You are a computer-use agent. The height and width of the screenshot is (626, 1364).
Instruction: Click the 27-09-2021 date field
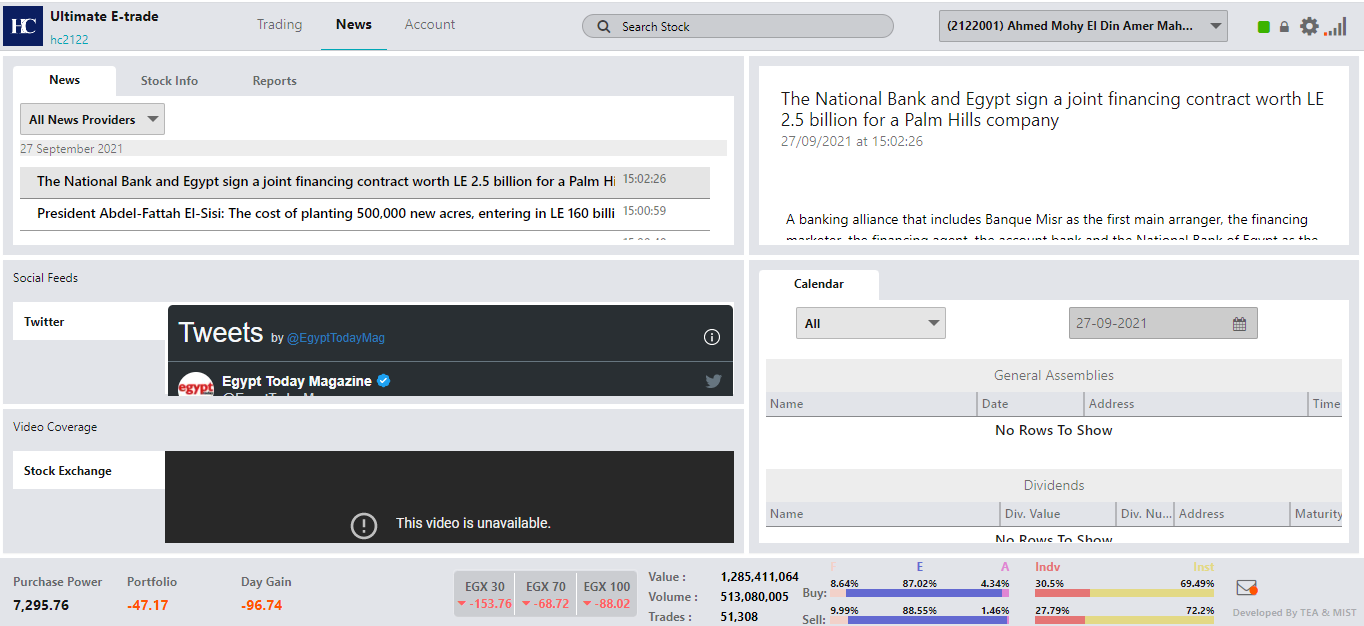1163,323
